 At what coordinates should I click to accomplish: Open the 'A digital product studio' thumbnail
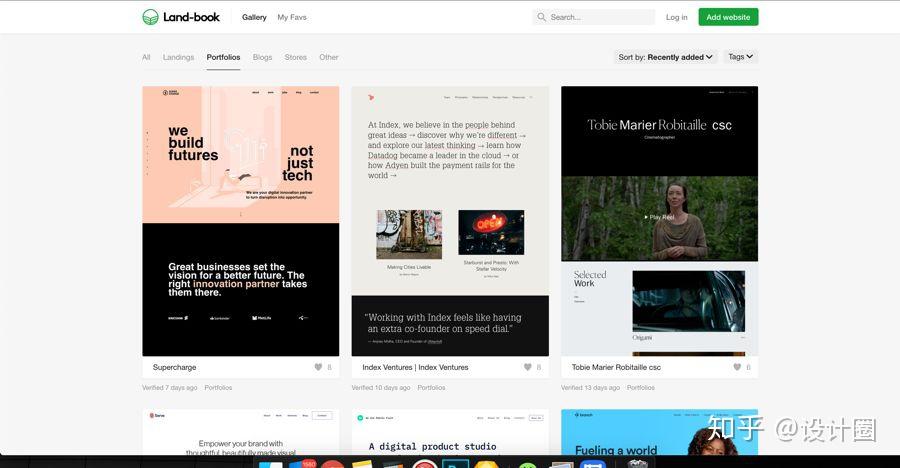[450, 432]
